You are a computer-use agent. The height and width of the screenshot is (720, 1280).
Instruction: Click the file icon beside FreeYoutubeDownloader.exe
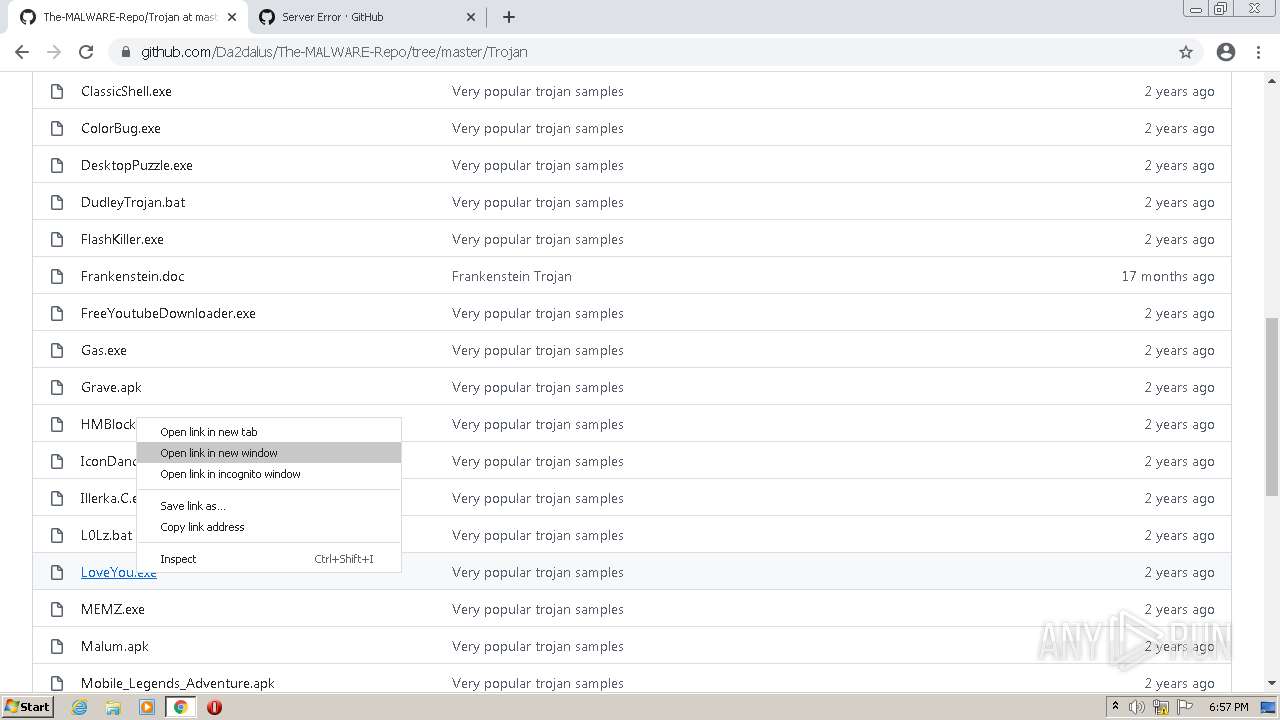coord(57,313)
